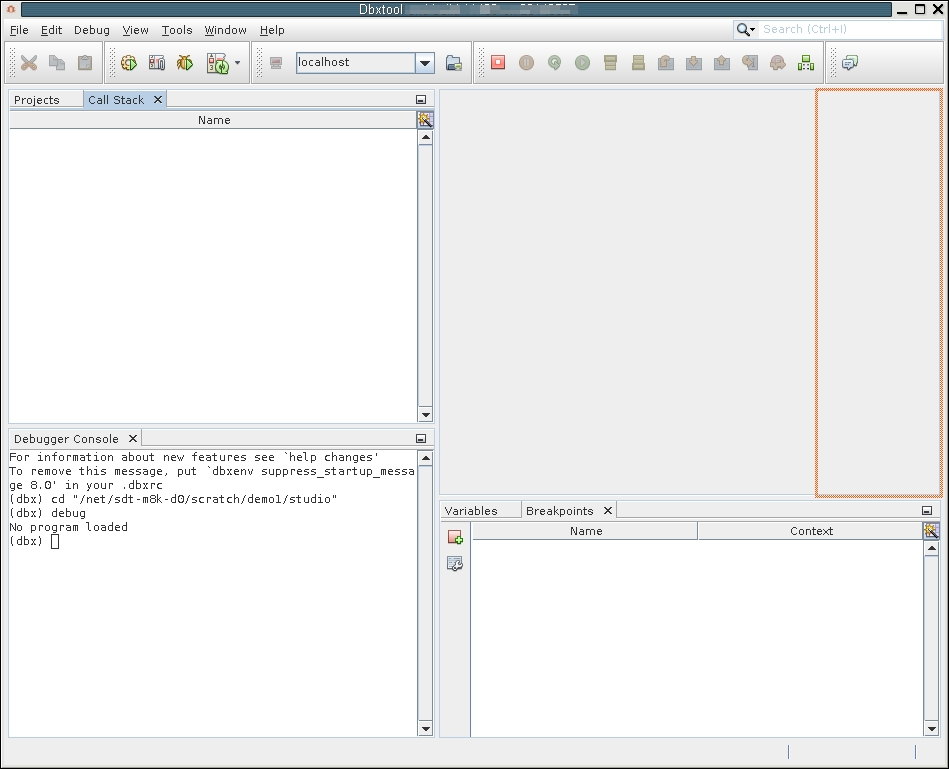Click the remote folder browse icon
The width and height of the screenshot is (949, 769).
pyautogui.click(x=454, y=63)
